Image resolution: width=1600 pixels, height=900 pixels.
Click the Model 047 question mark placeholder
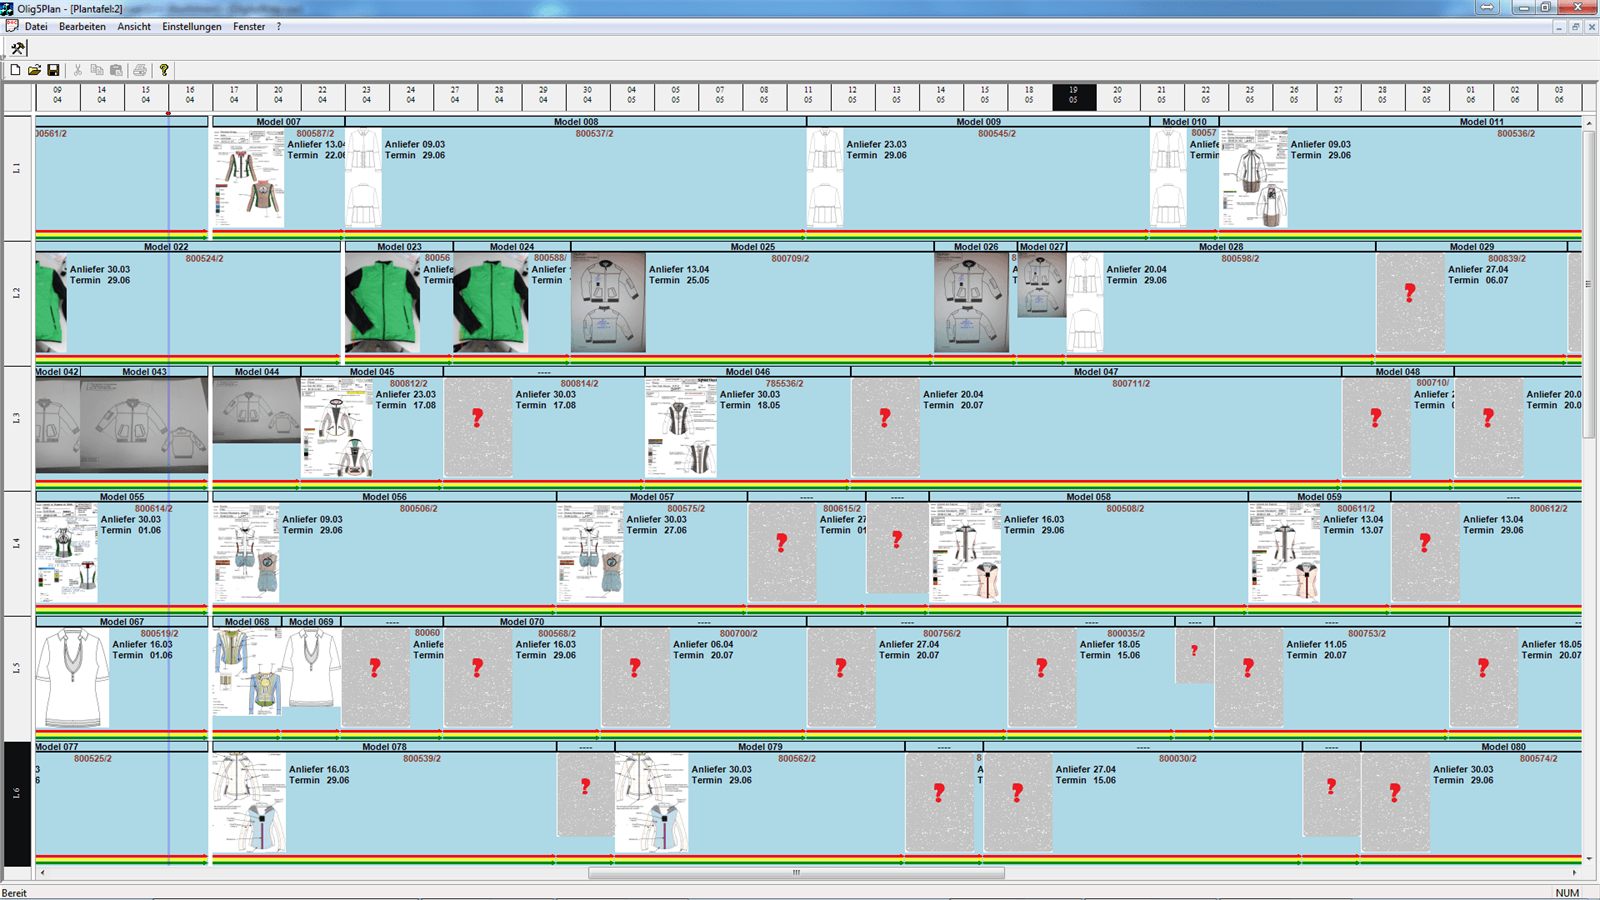pos(885,427)
